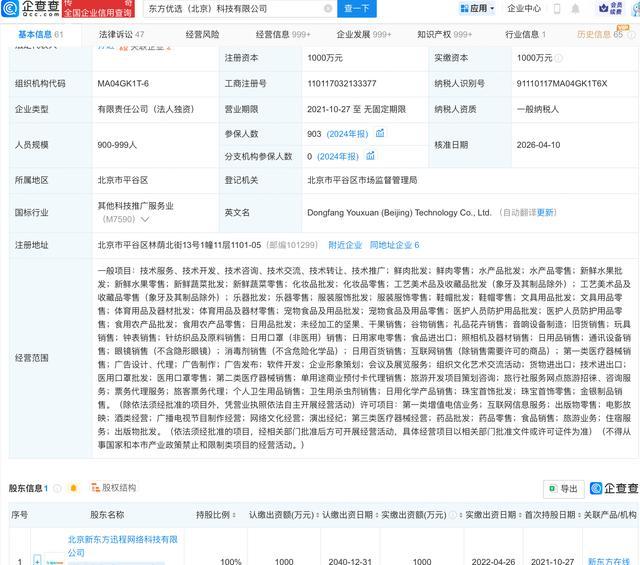Click the orange bell beside 股东信息
The image size is (640, 565).
click(73, 488)
